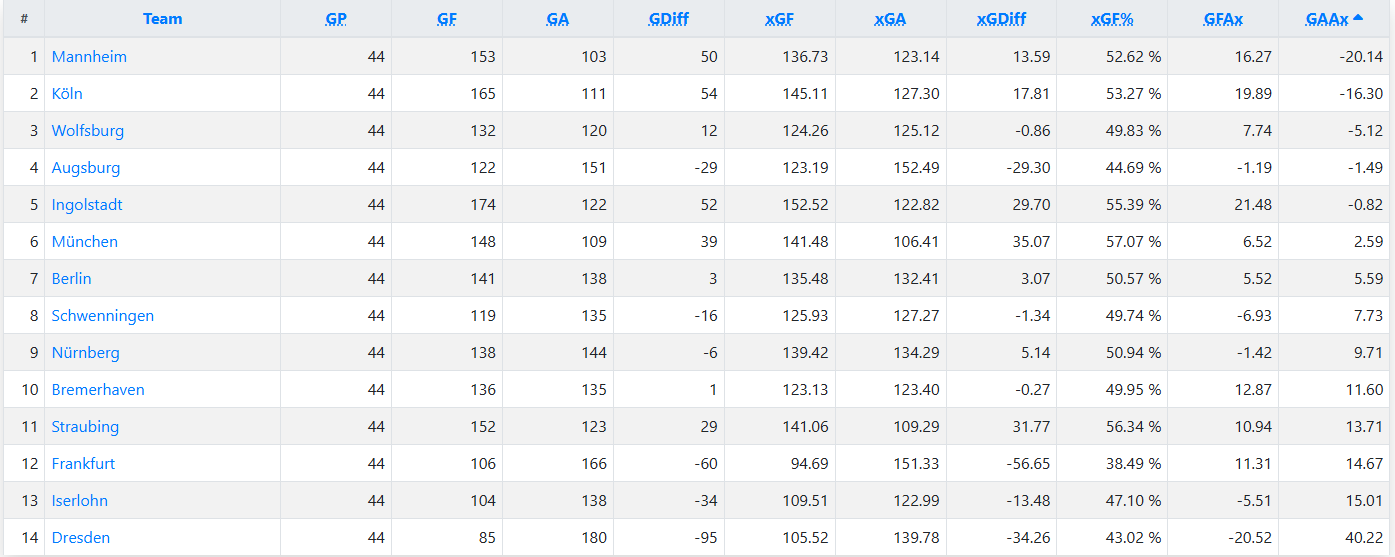The width and height of the screenshot is (1395, 557).
Task: Sort standings by xGF header
Action: [x=779, y=19]
